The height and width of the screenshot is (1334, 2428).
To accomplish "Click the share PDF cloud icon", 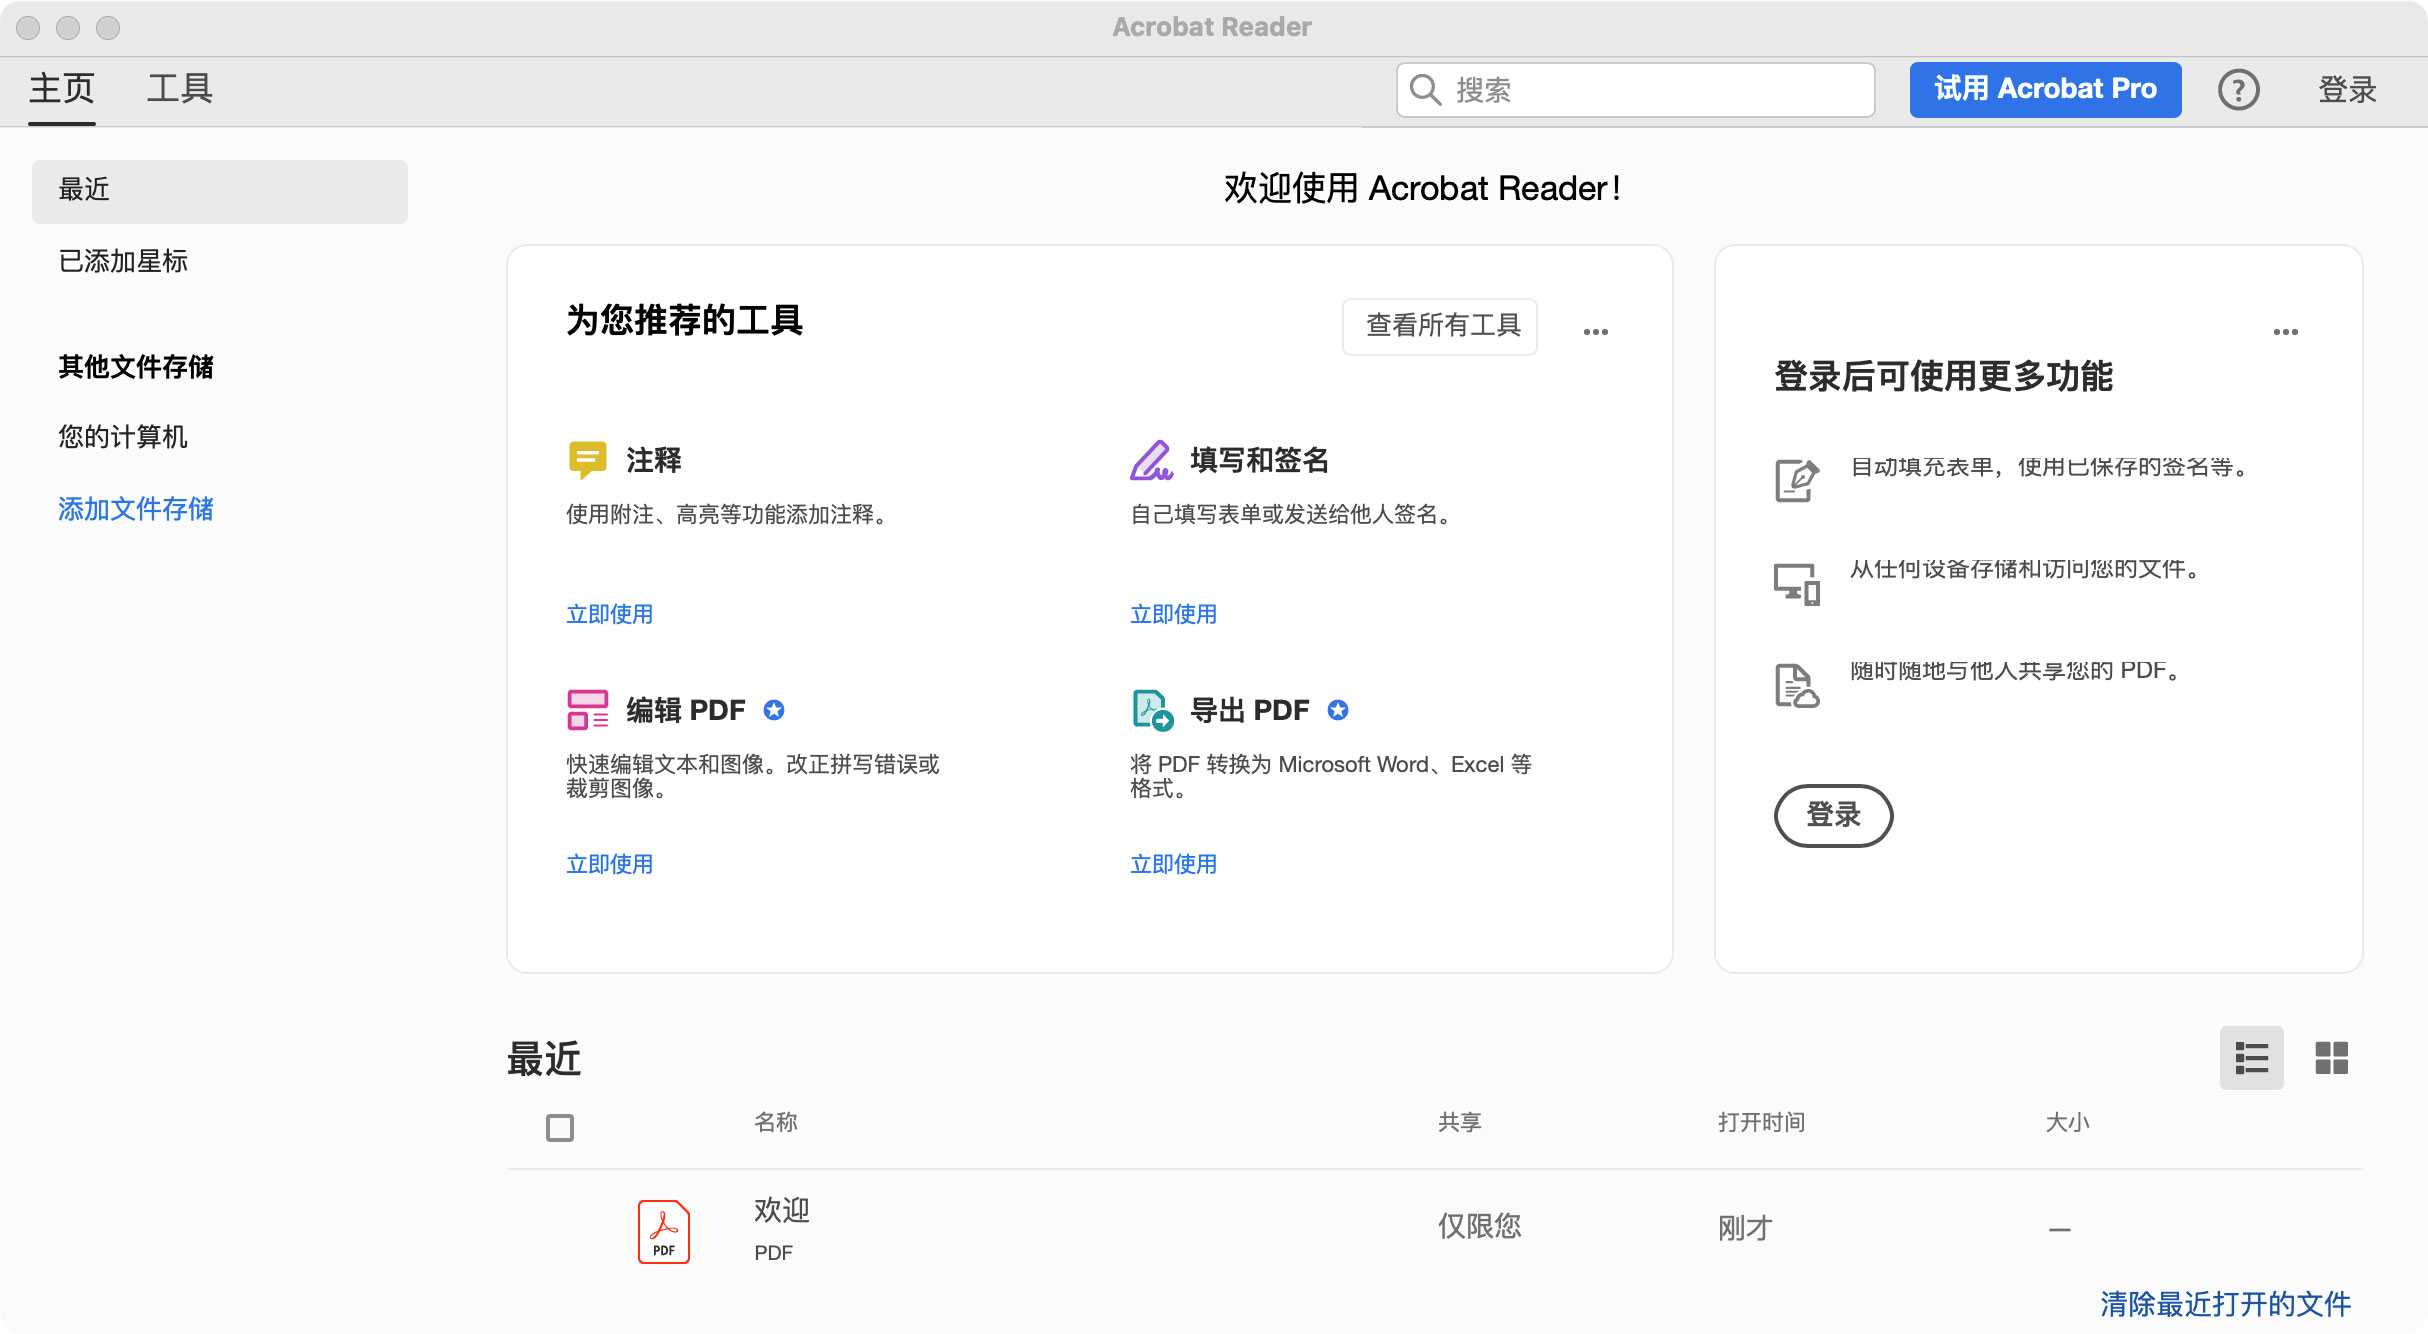I will (x=1797, y=686).
